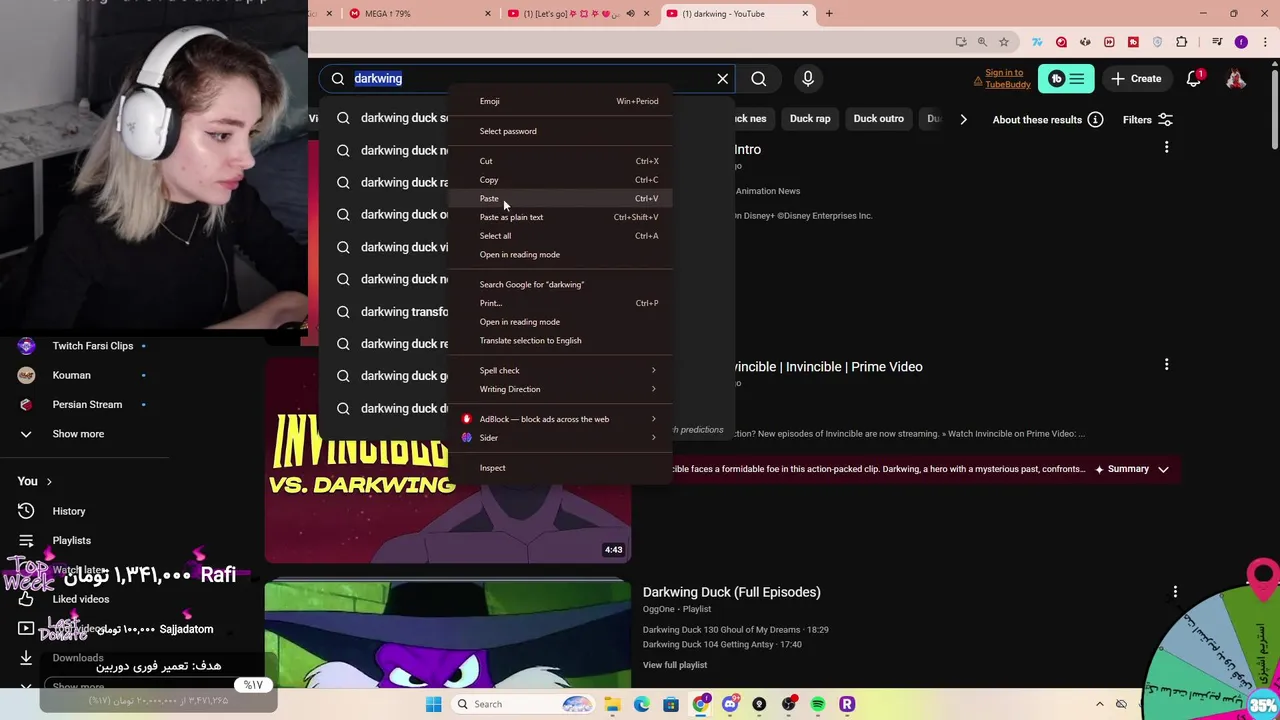Show hidden system tray icons
Viewport: 1280px width, 720px height.
click(x=1099, y=704)
